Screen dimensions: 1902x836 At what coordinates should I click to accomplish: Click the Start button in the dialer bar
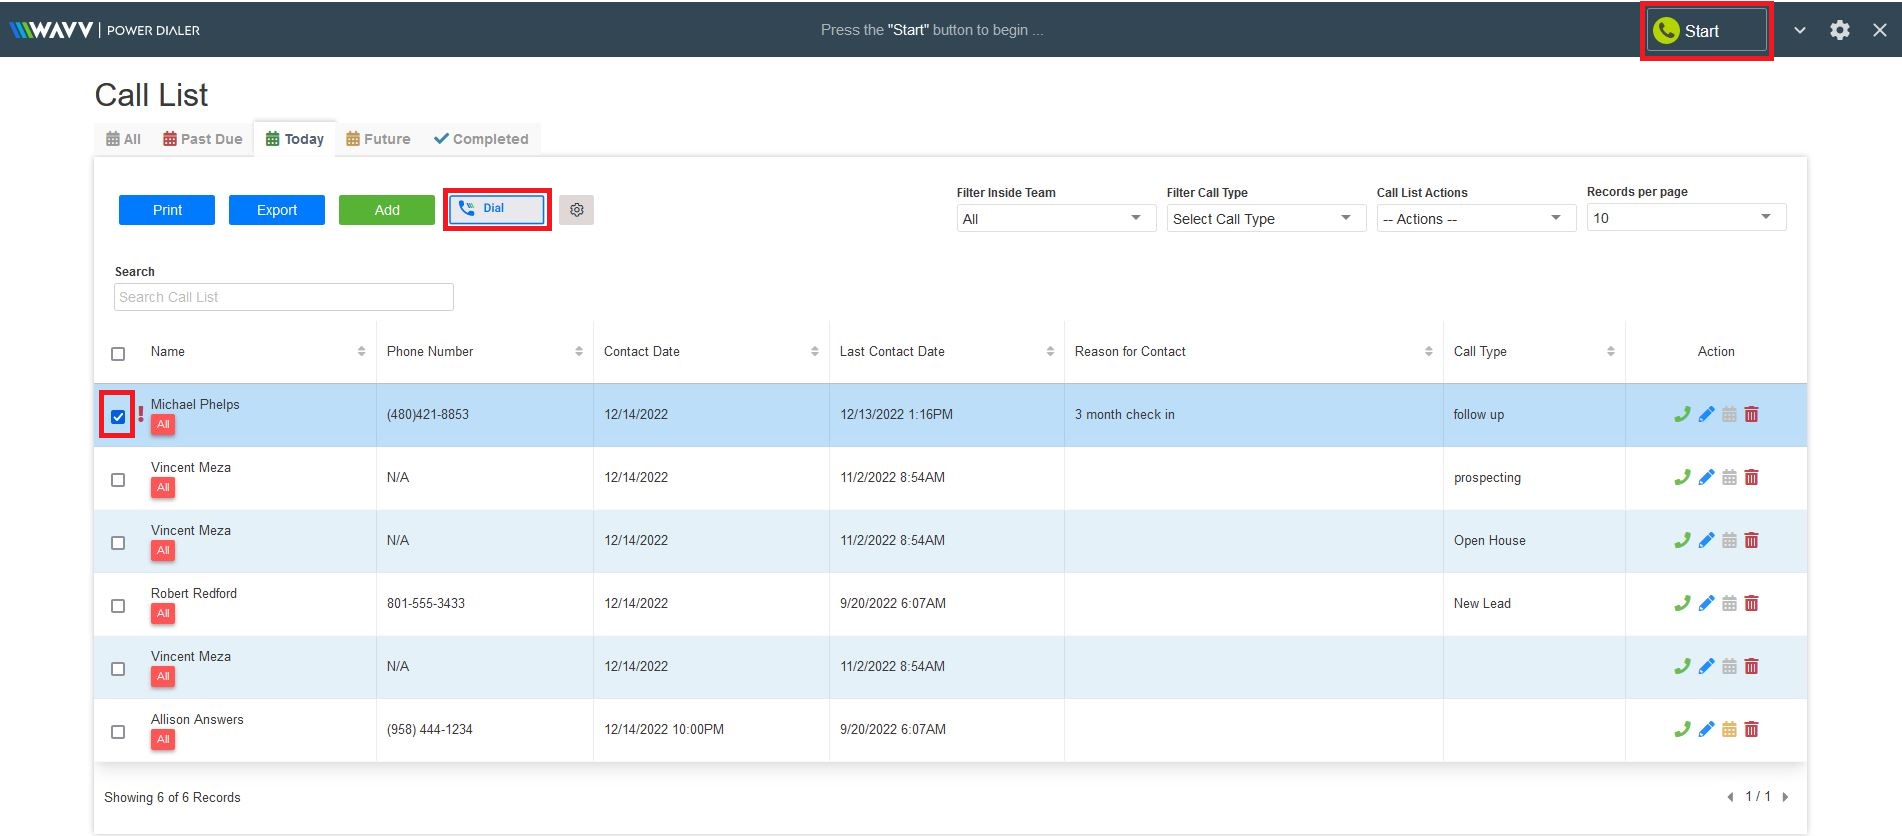[x=1706, y=31]
